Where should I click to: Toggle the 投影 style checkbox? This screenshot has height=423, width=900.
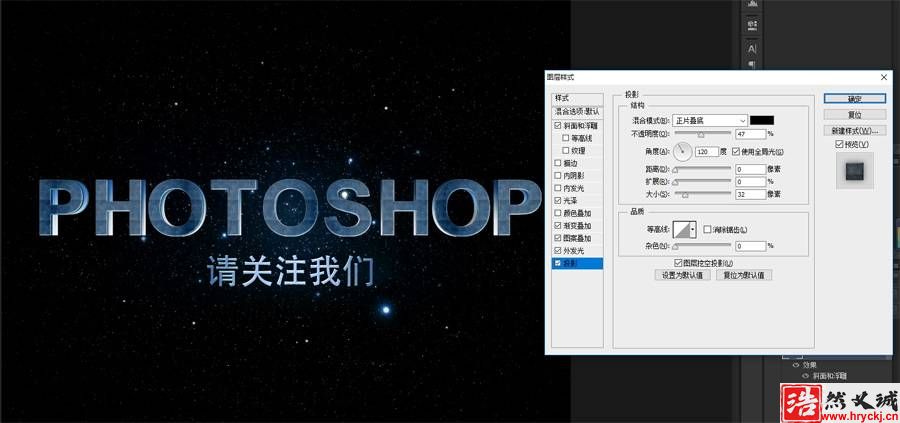point(558,263)
